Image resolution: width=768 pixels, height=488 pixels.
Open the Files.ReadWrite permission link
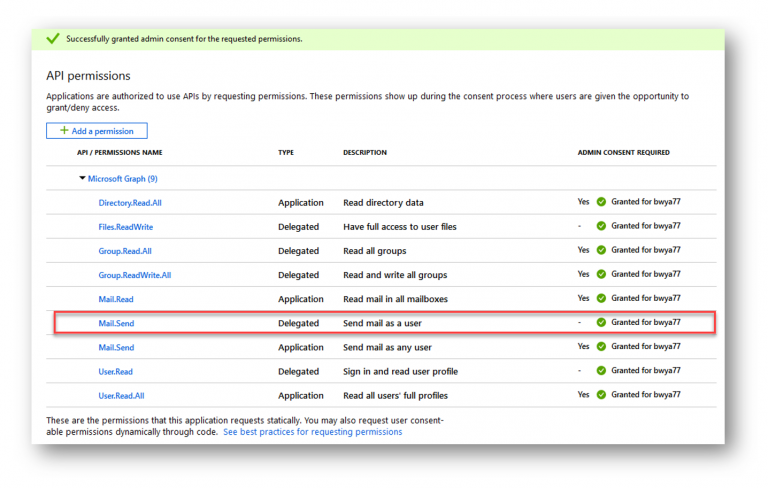[125, 227]
